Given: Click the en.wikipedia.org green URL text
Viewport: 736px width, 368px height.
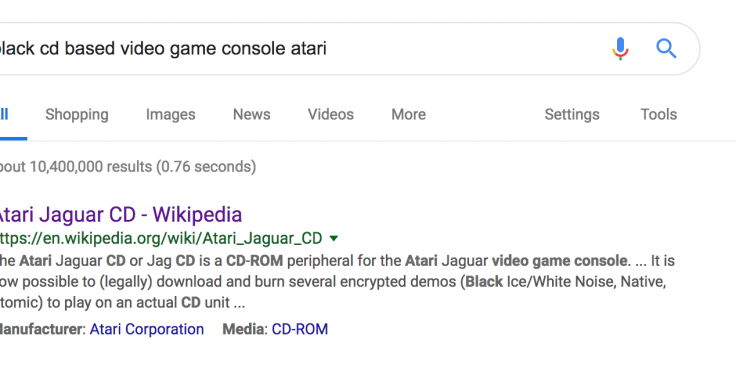Looking at the screenshot, I should pyautogui.click(x=161, y=238).
